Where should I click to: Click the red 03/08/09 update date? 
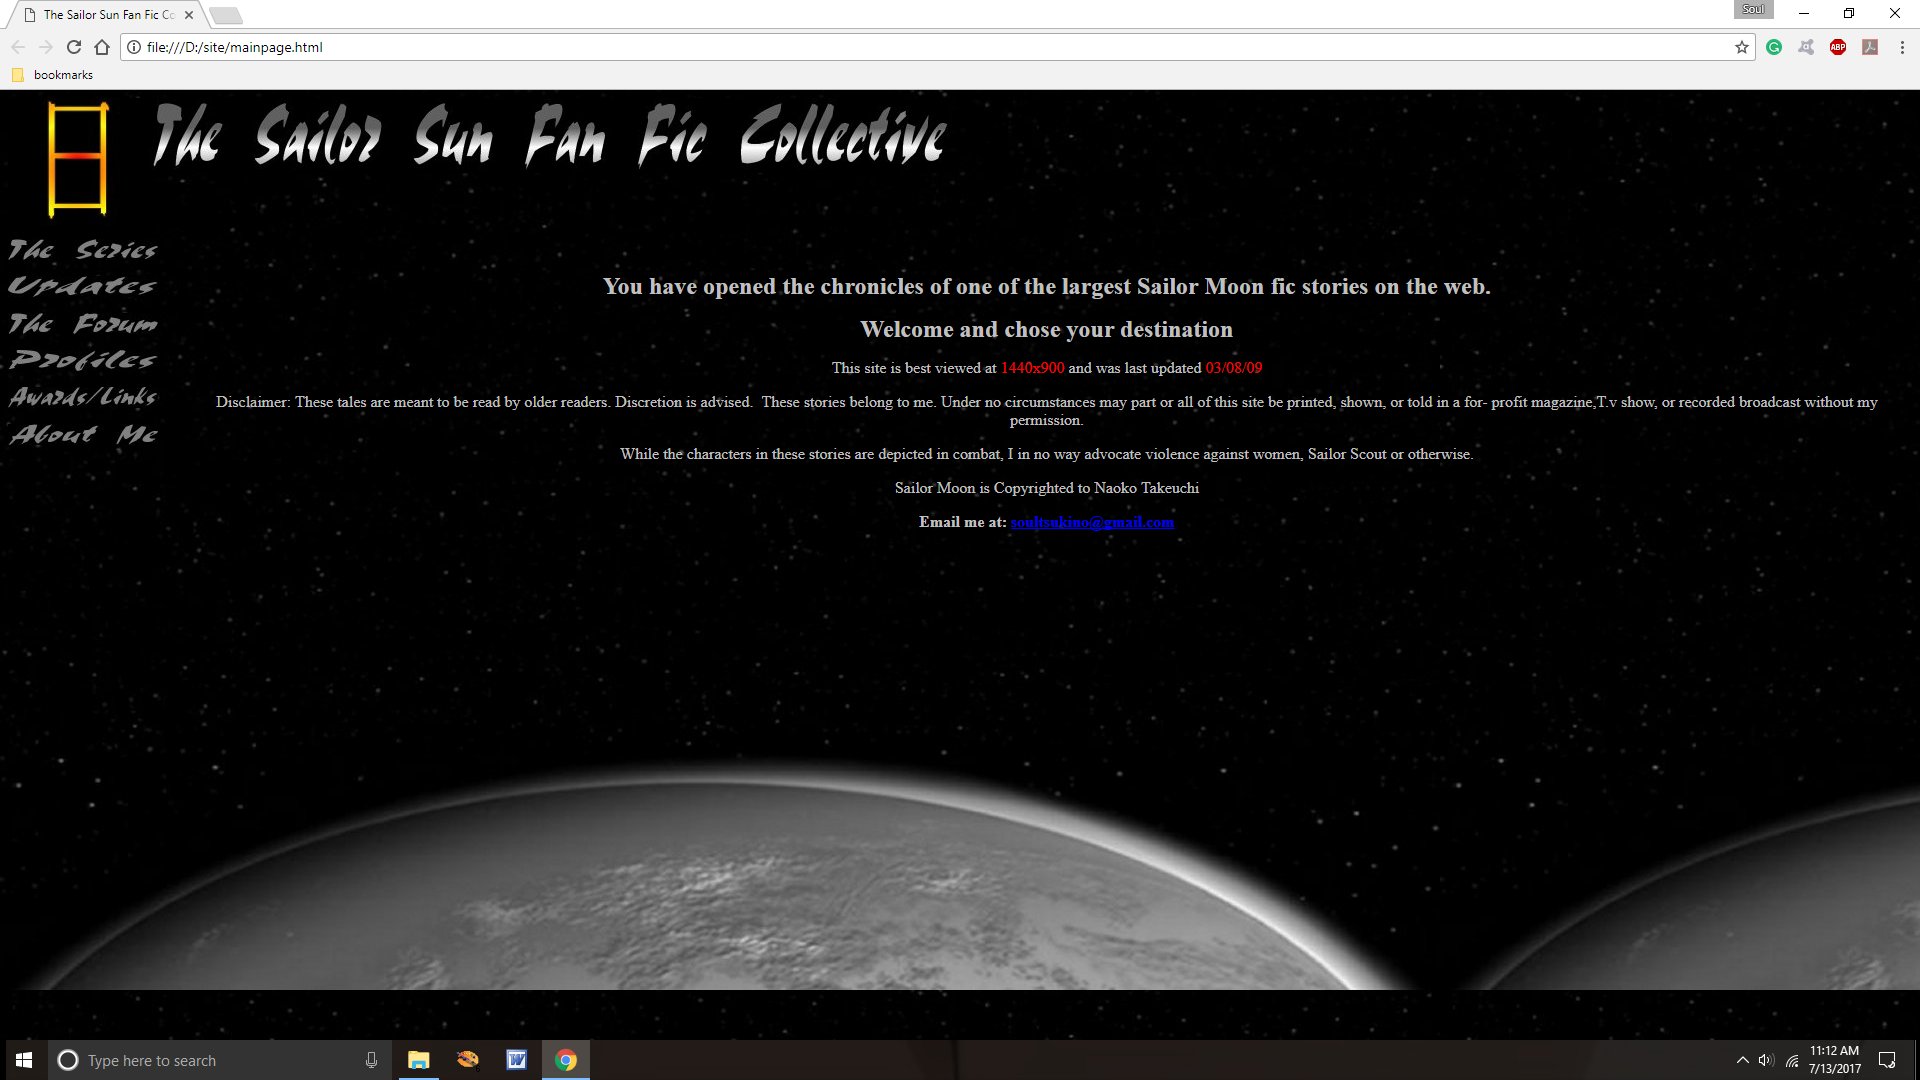1234,368
